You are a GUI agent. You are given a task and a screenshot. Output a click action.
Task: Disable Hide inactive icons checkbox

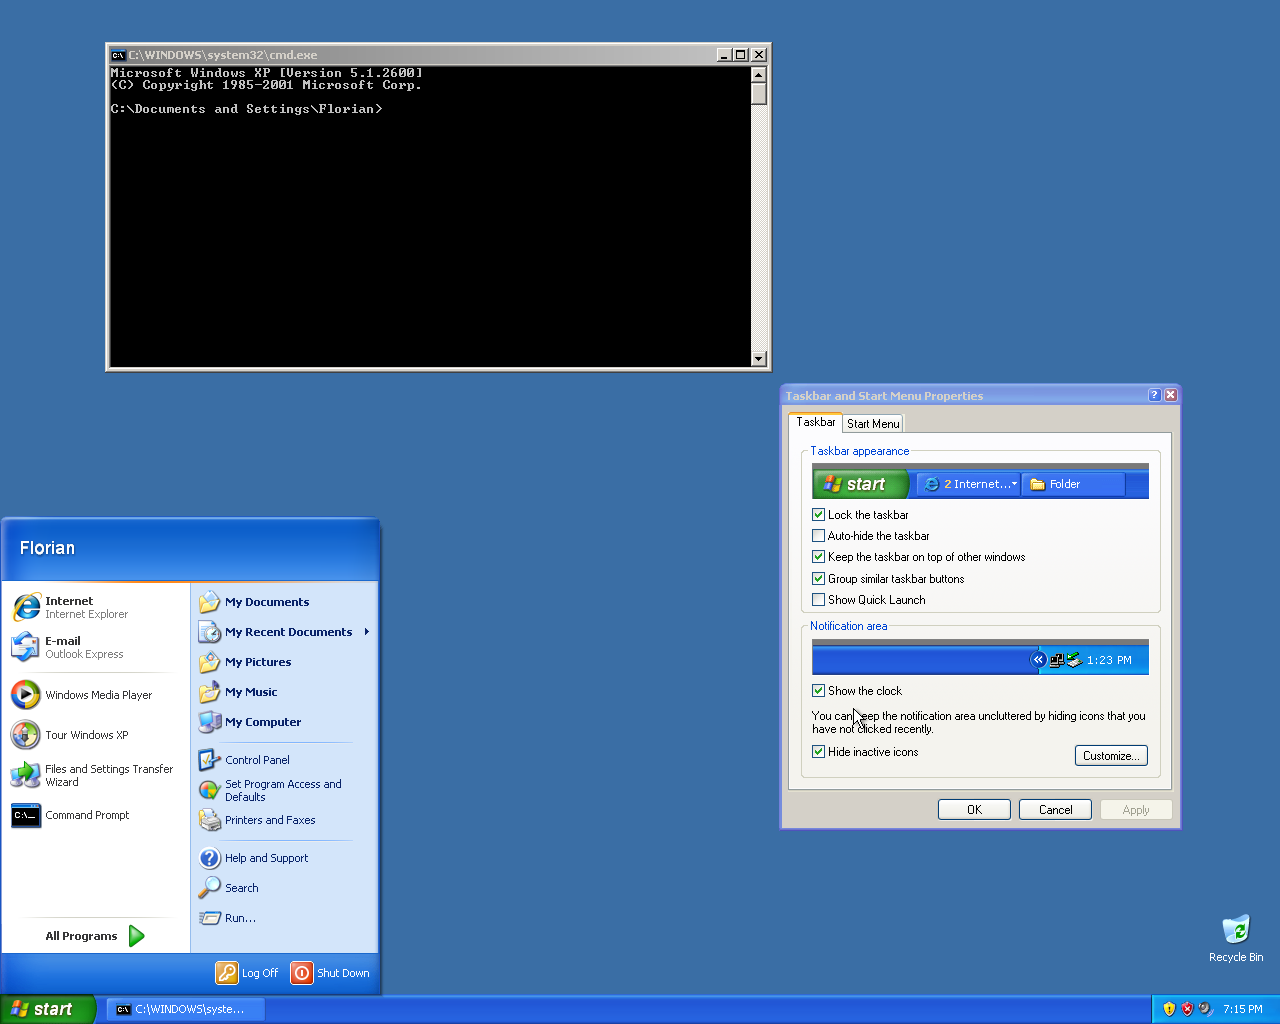(x=819, y=752)
